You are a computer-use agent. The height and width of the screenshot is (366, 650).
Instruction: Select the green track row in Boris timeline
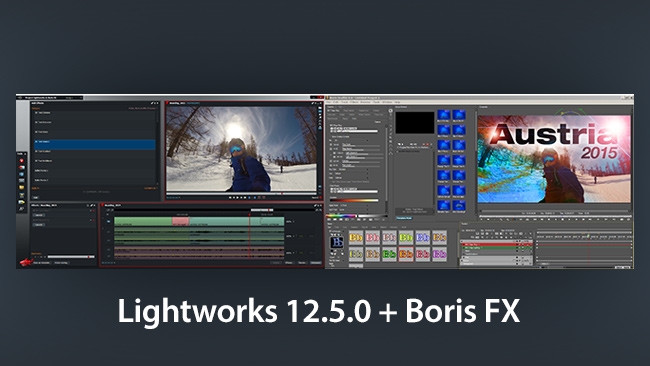497,248
